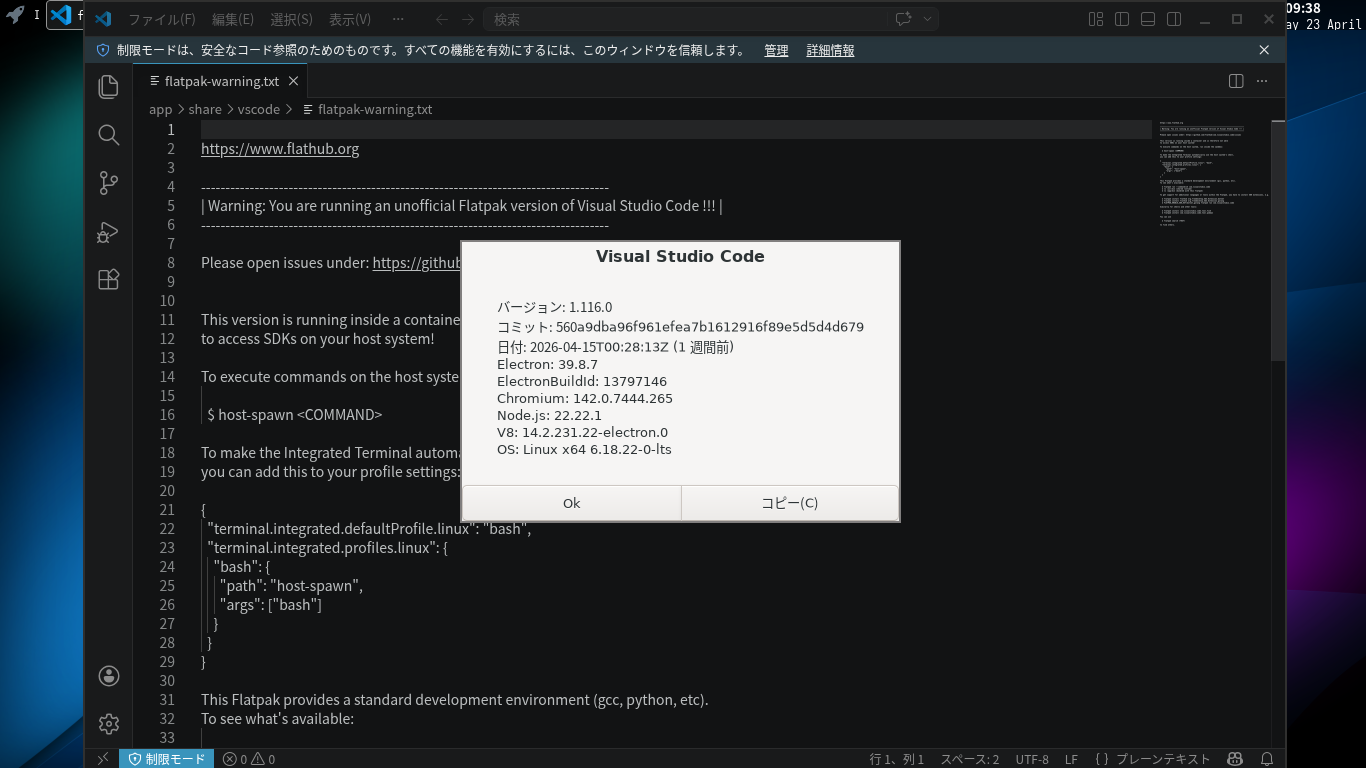Image resolution: width=1366 pixels, height=768 pixels.
Task: Open Source Control view in activity bar
Action: click(x=109, y=183)
